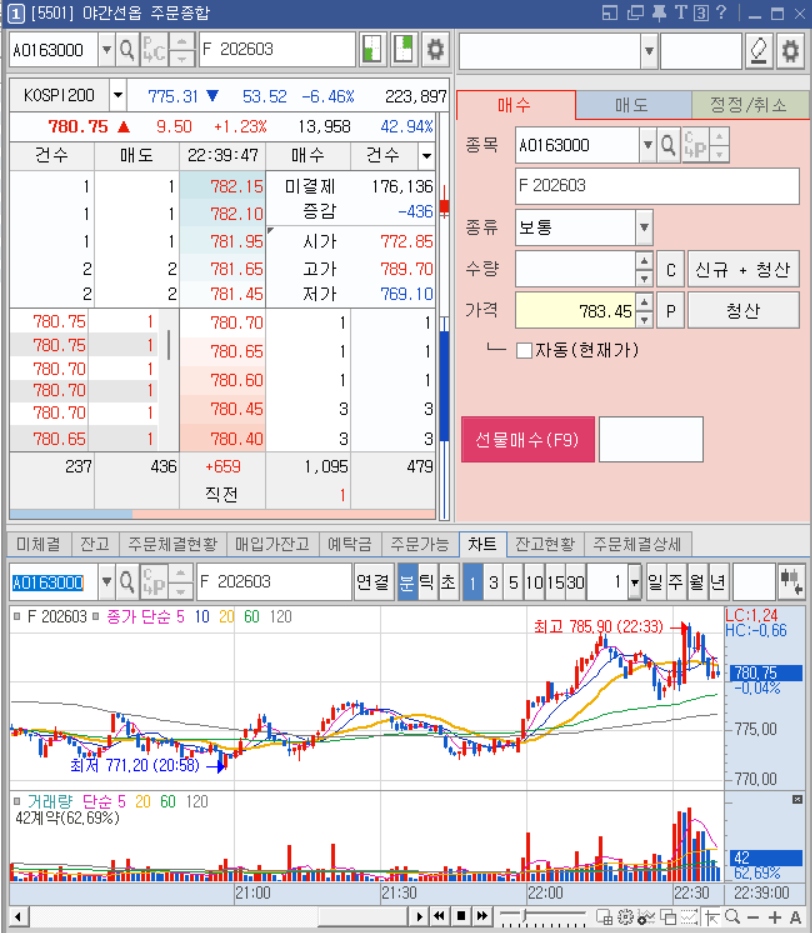812x933 pixels.
Task: Click the chart scroll-left arrow
Action: (x=18, y=917)
